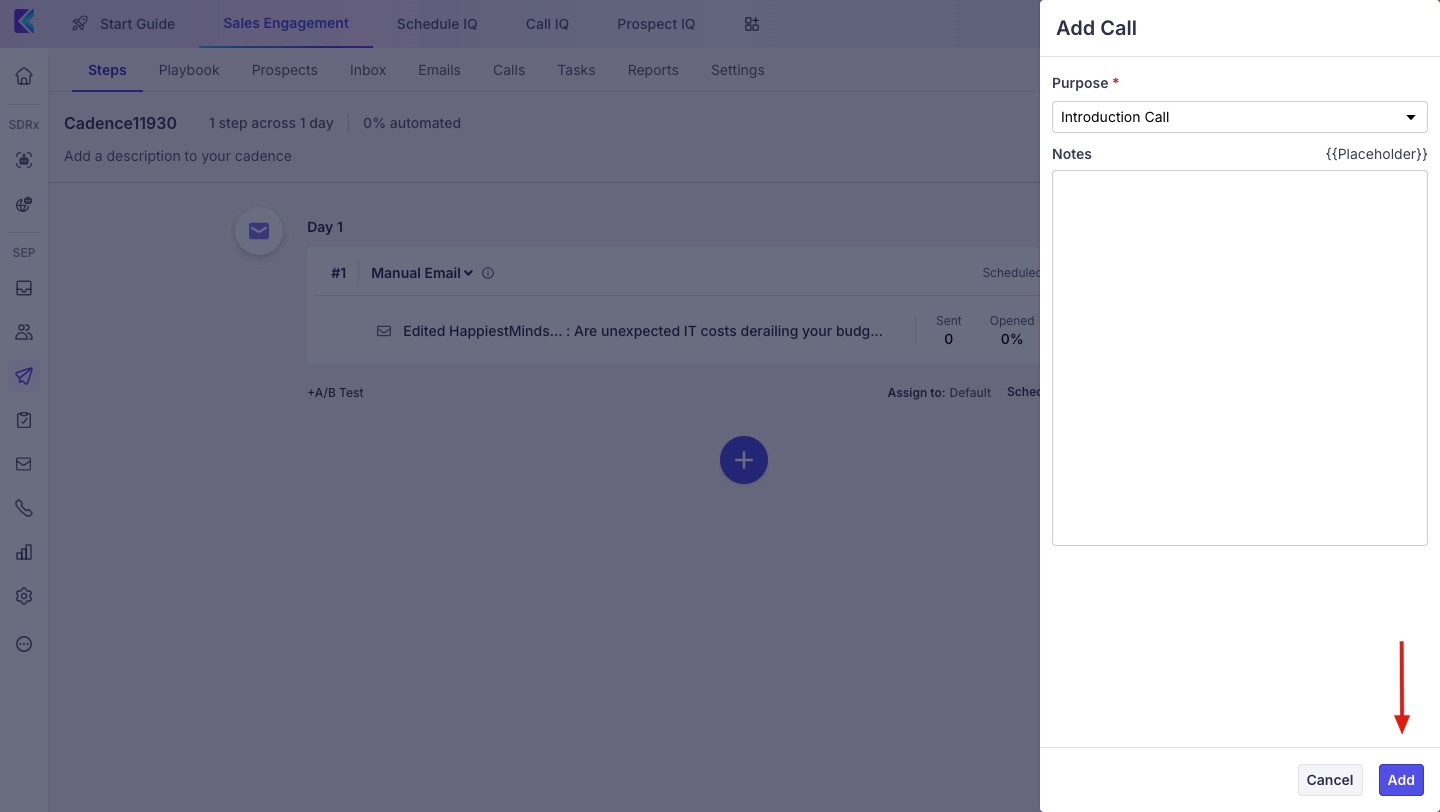Viewport: 1440px width, 812px height.
Task: Select the cadences paper-plane icon in sidebar
Action: point(24,376)
